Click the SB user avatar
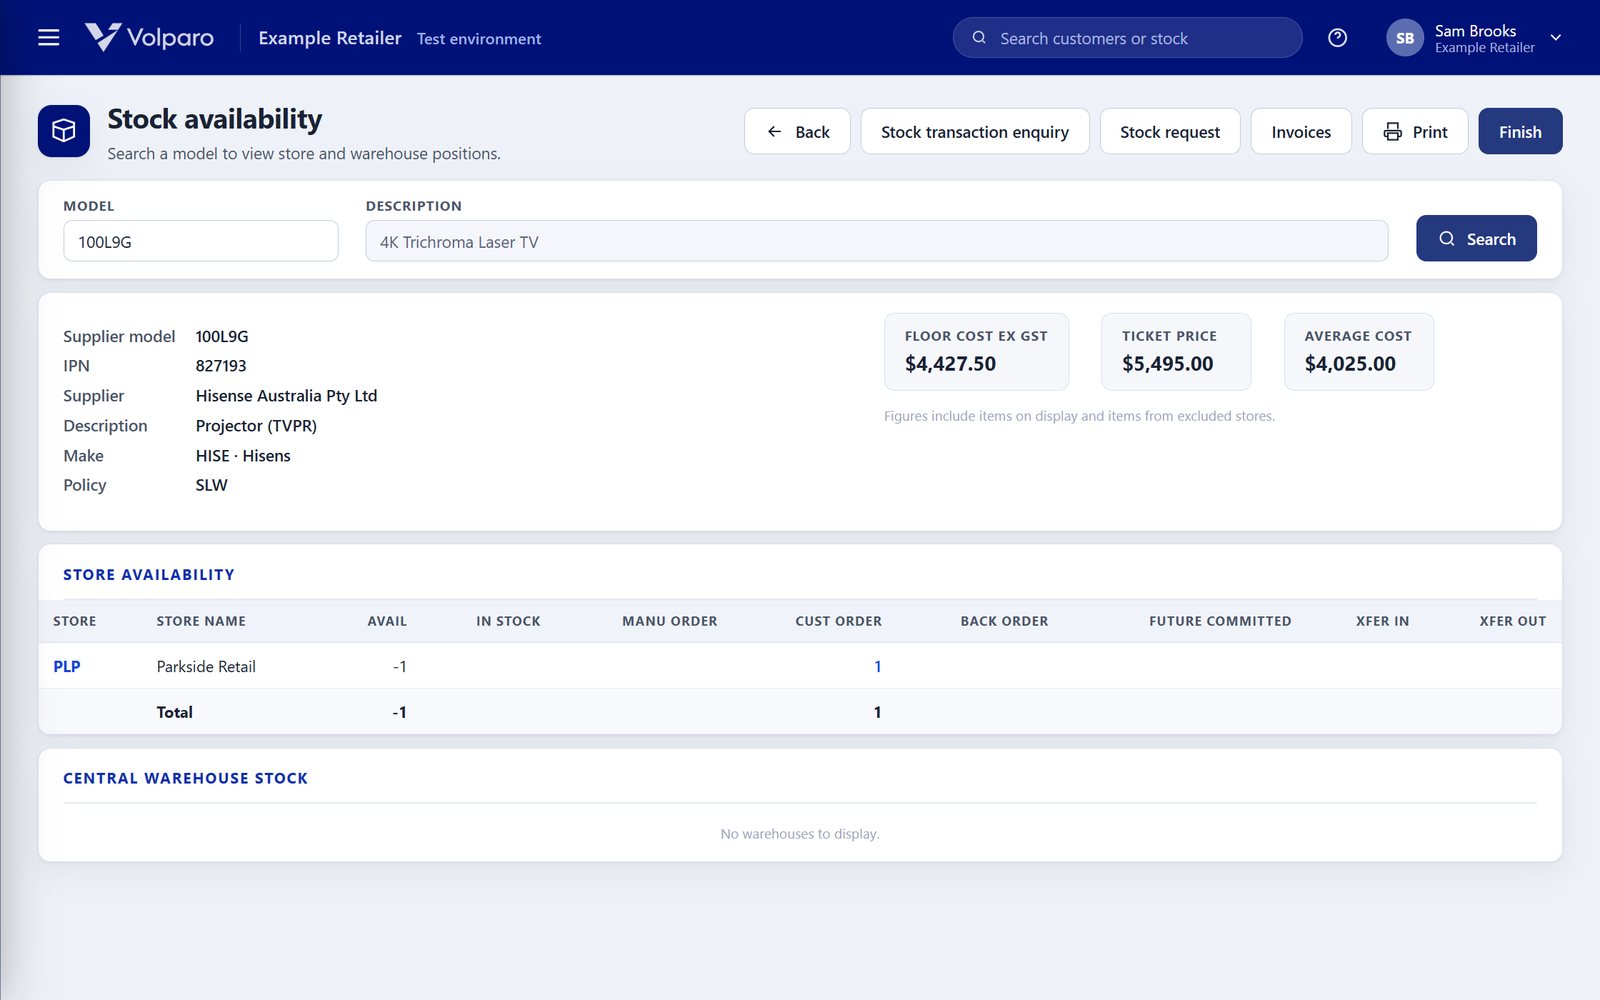Viewport: 1600px width, 1000px height. point(1404,38)
